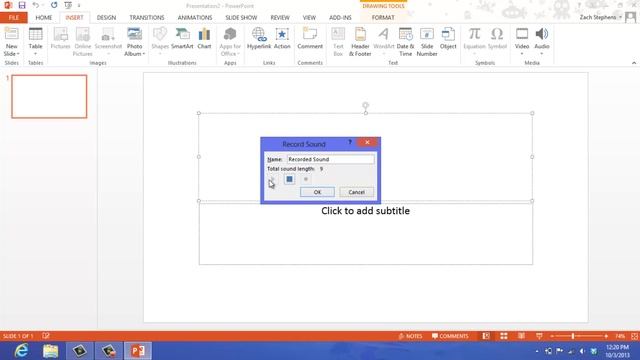640x360 pixels.
Task: Open the Shapes gallery
Action: tap(160, 42)
